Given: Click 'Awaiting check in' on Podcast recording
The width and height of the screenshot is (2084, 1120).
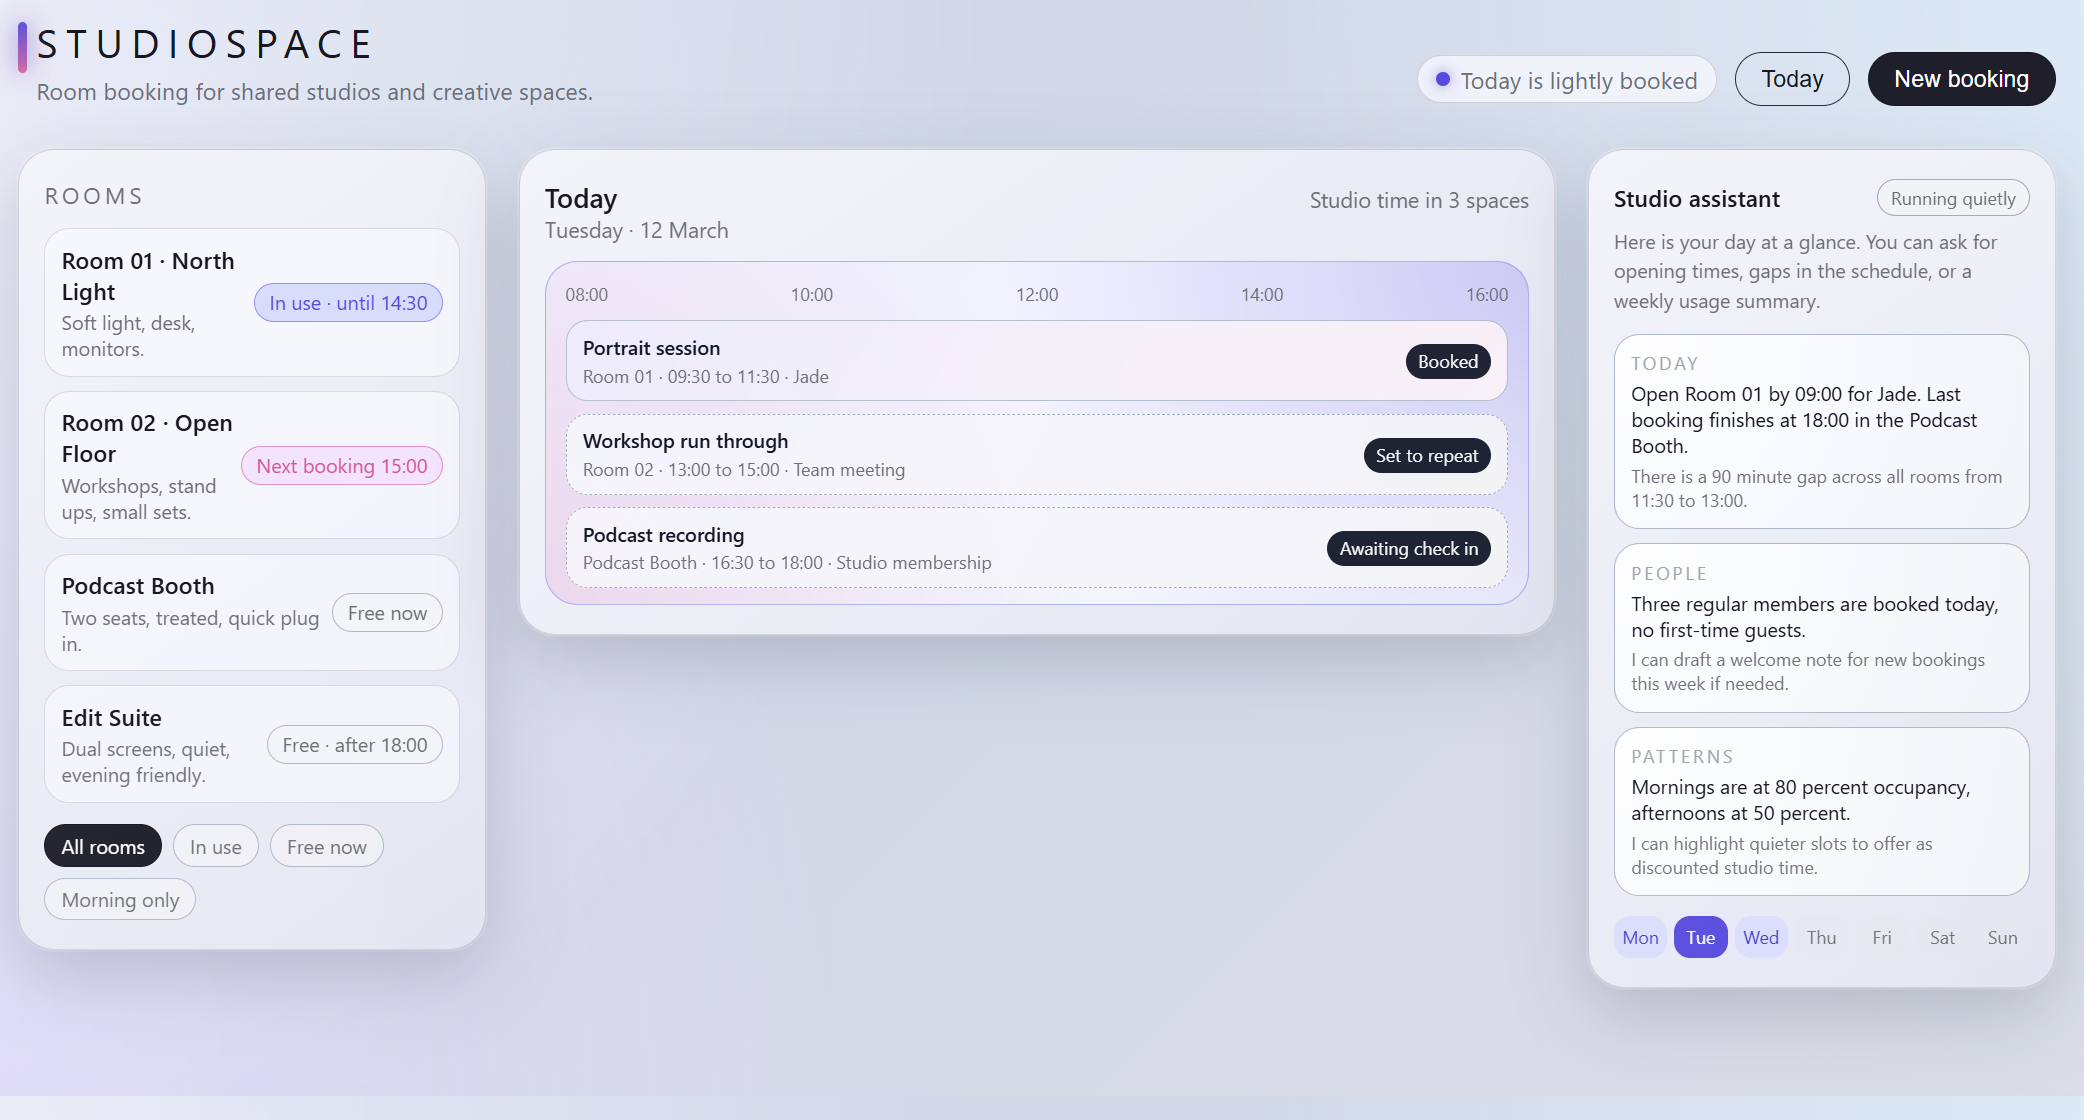Looking at the screenshot, I should click(x=1408, y=548).
